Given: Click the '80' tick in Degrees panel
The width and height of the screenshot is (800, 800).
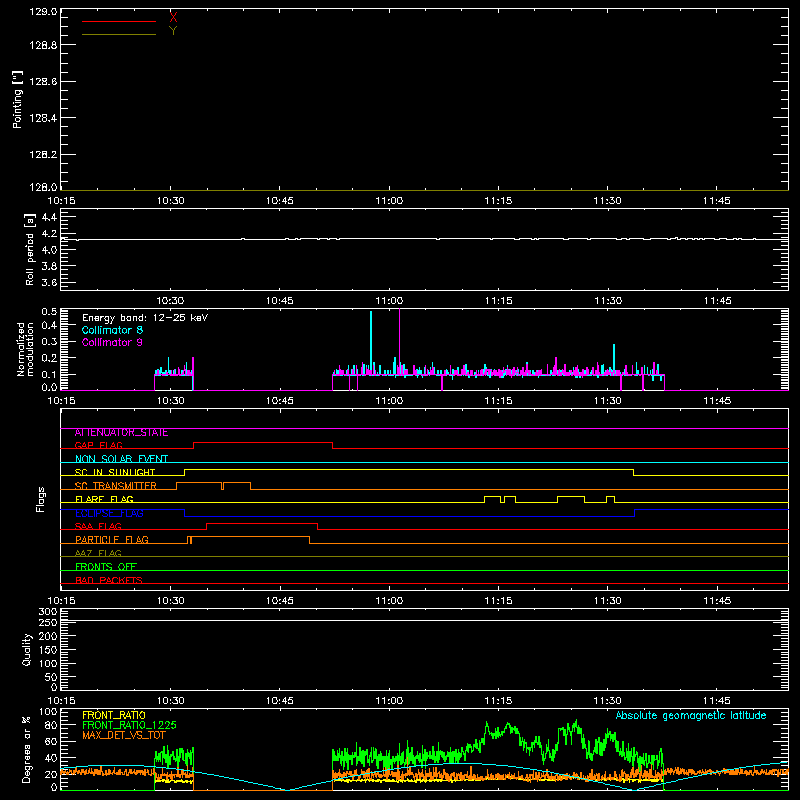Looking at the screenshot, I should (51, 725).
